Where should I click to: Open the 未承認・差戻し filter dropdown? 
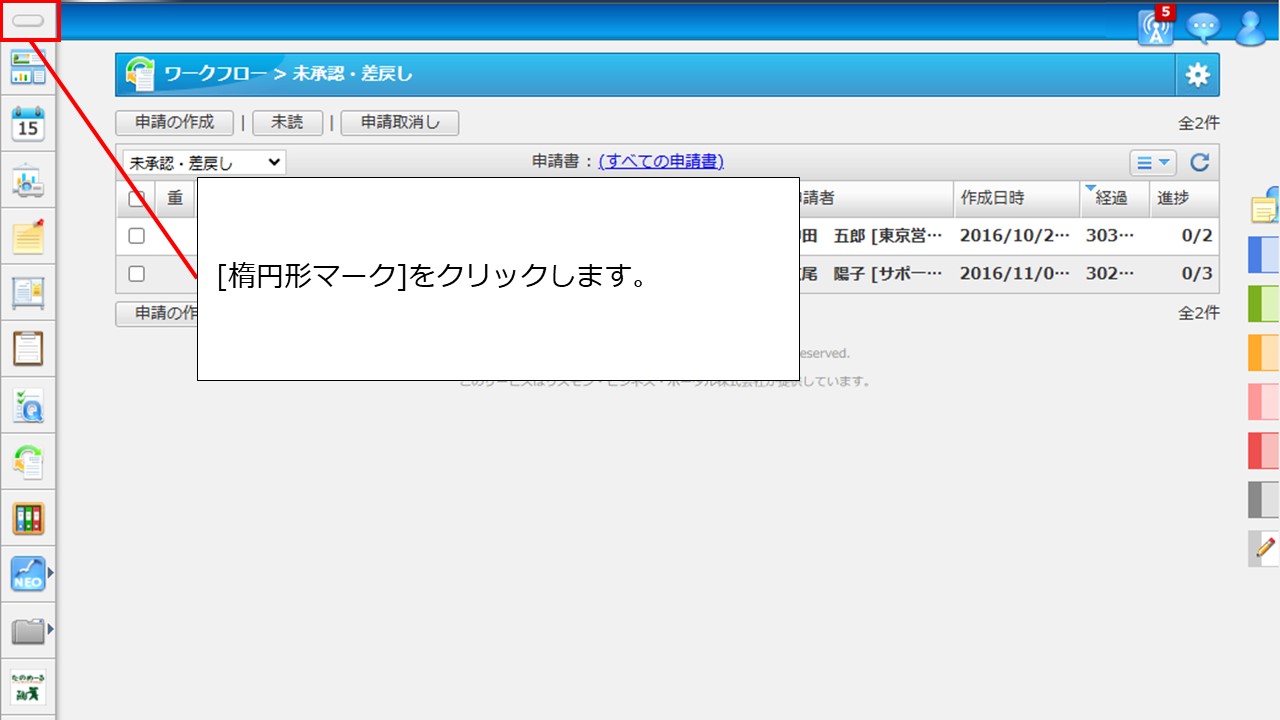[x=204, y=163]
